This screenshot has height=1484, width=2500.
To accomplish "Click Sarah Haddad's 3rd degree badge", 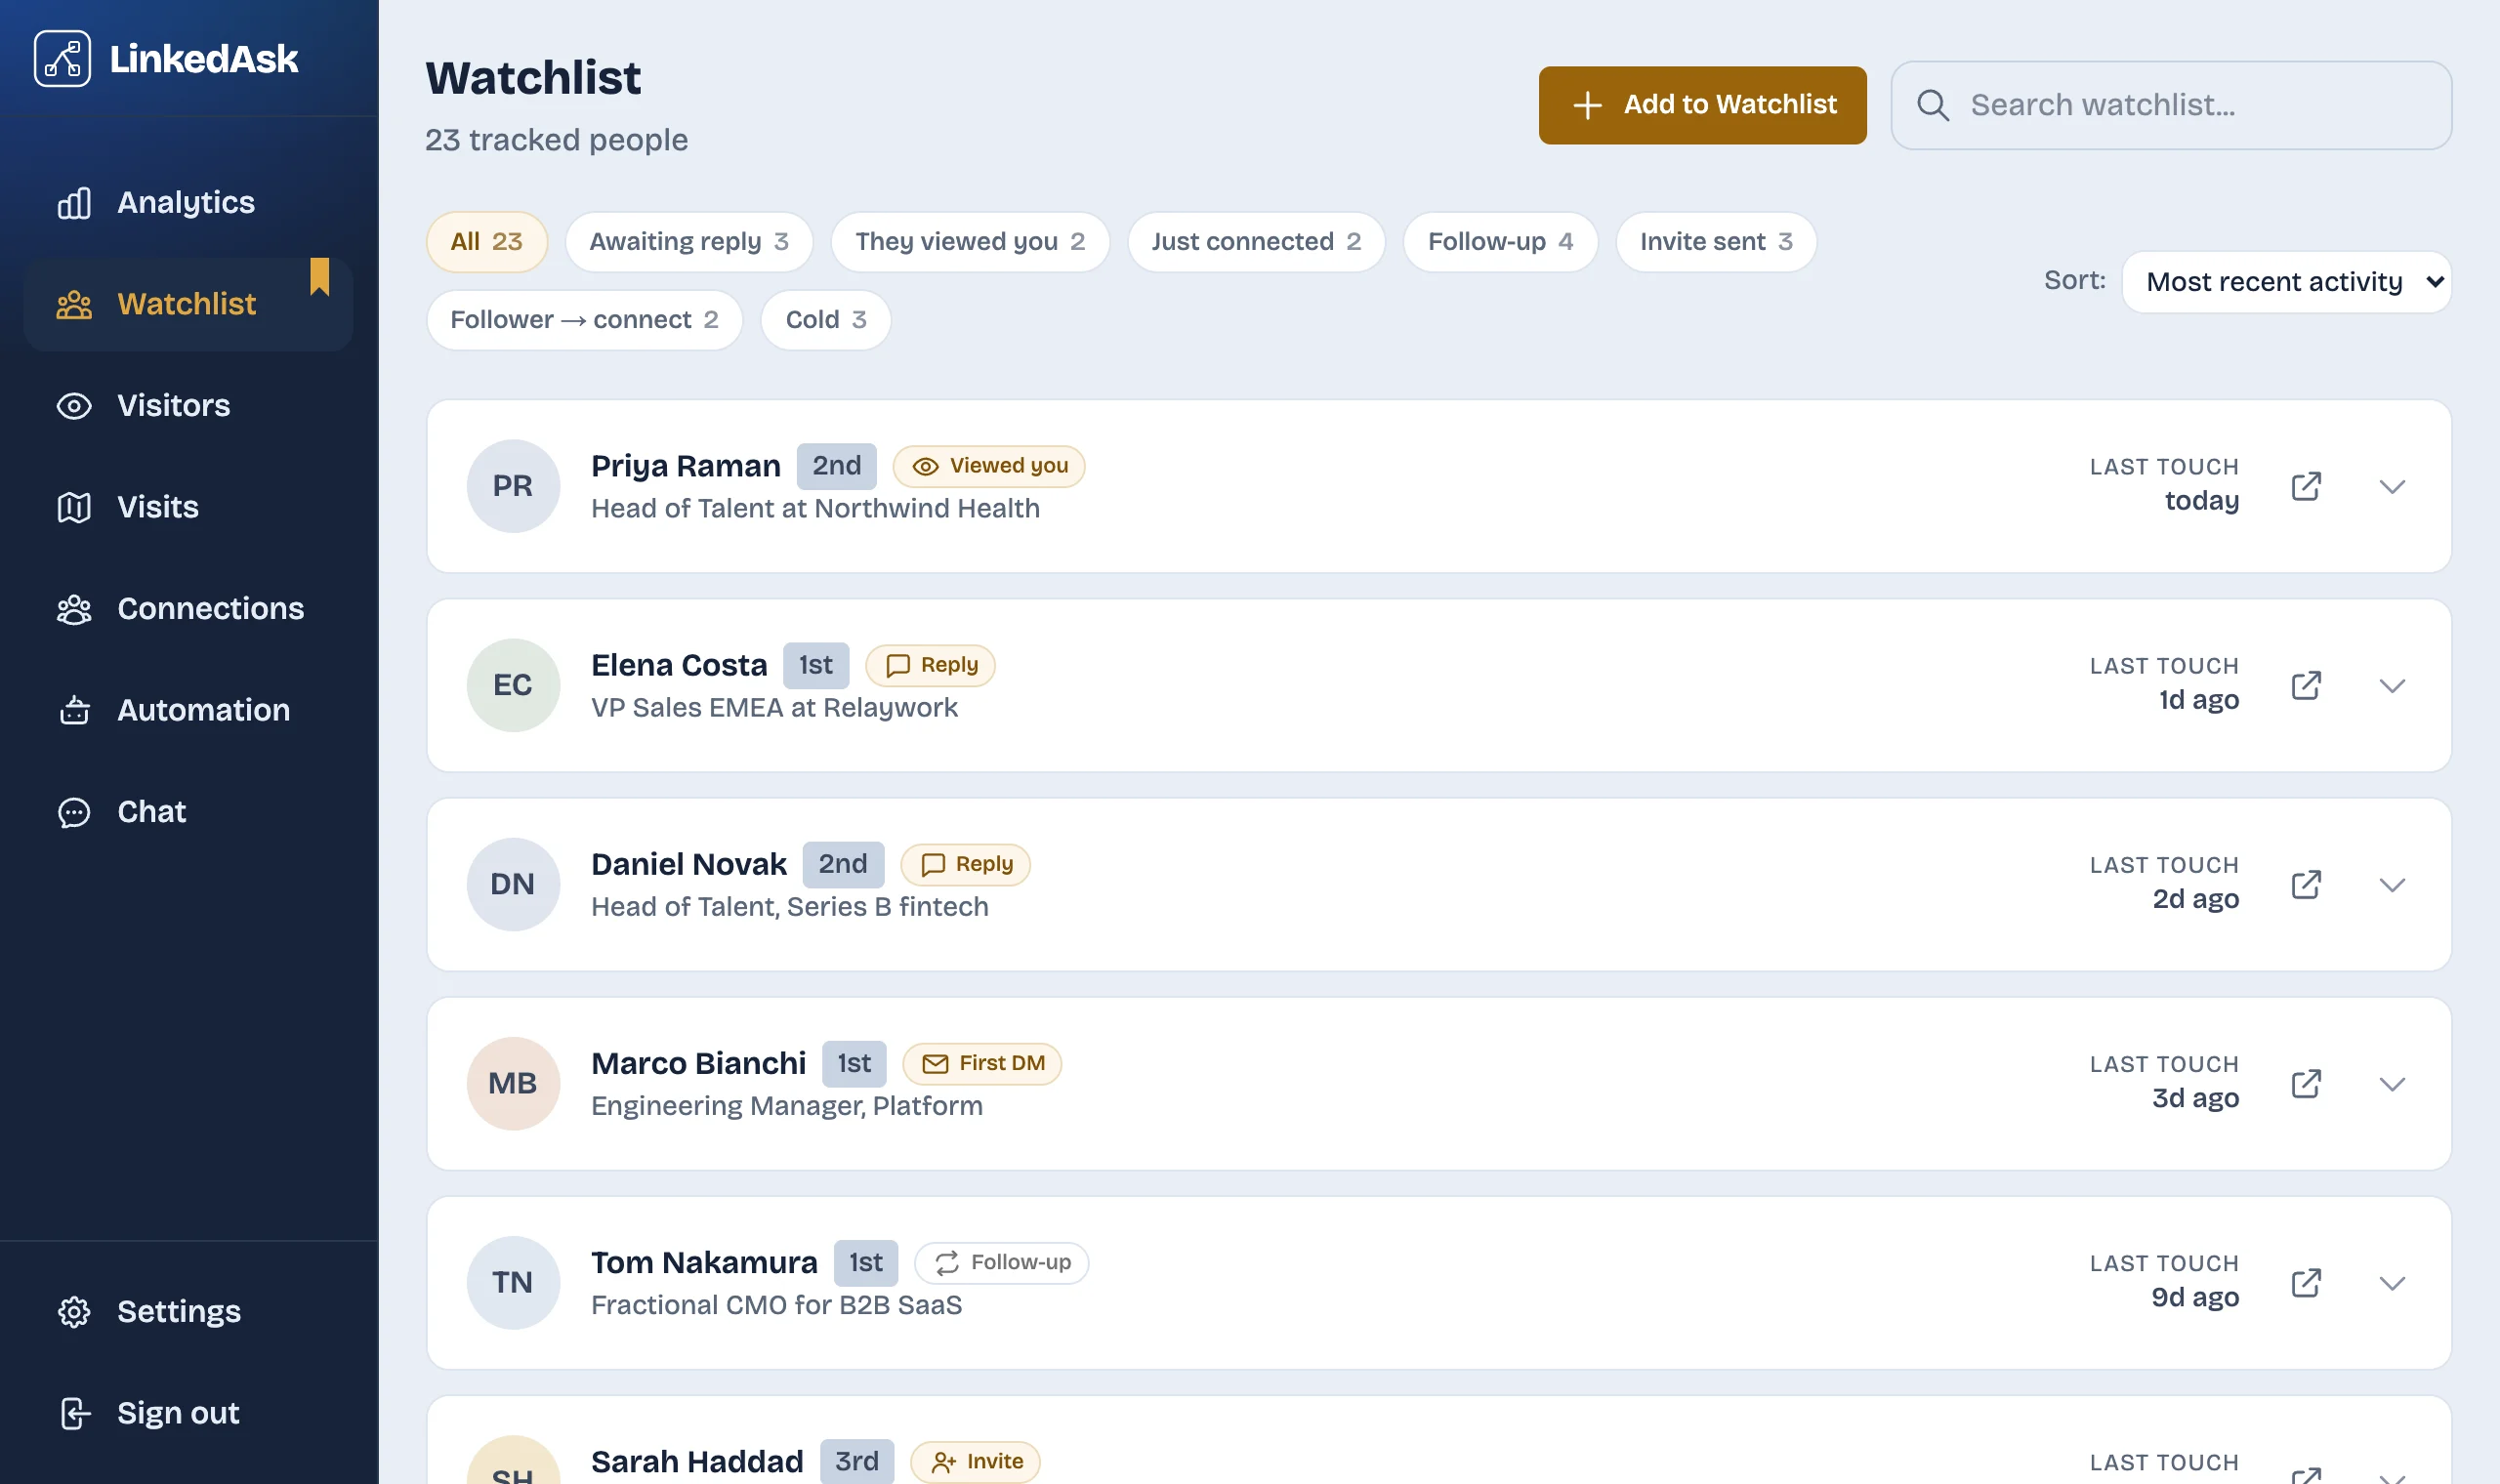I will 857,1461.
